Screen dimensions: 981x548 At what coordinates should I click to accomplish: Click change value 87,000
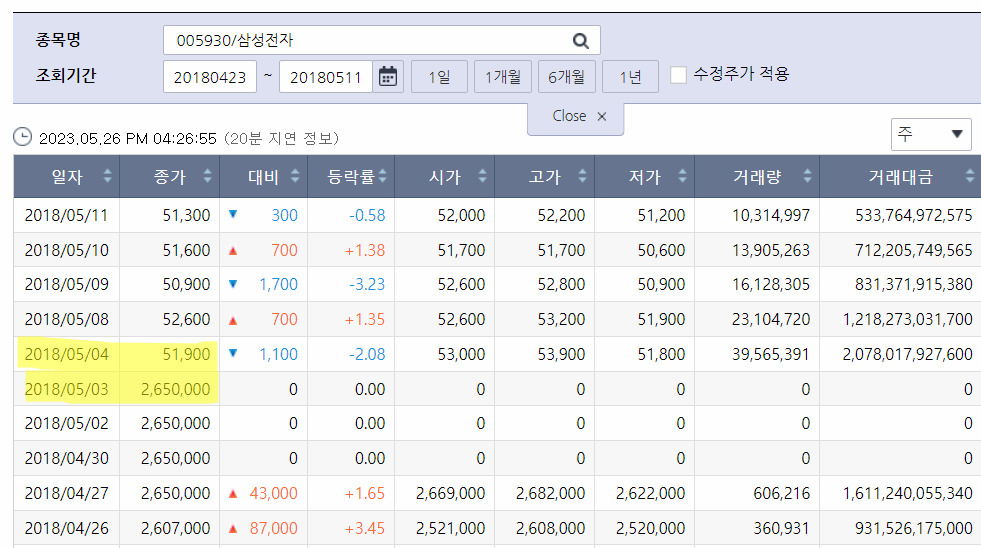[273, 529]
